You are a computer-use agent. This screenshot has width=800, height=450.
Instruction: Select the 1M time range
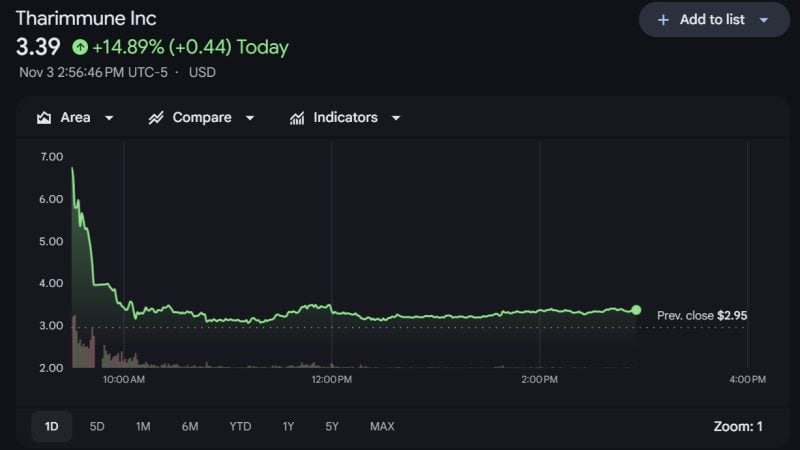[x=143, y=426]
